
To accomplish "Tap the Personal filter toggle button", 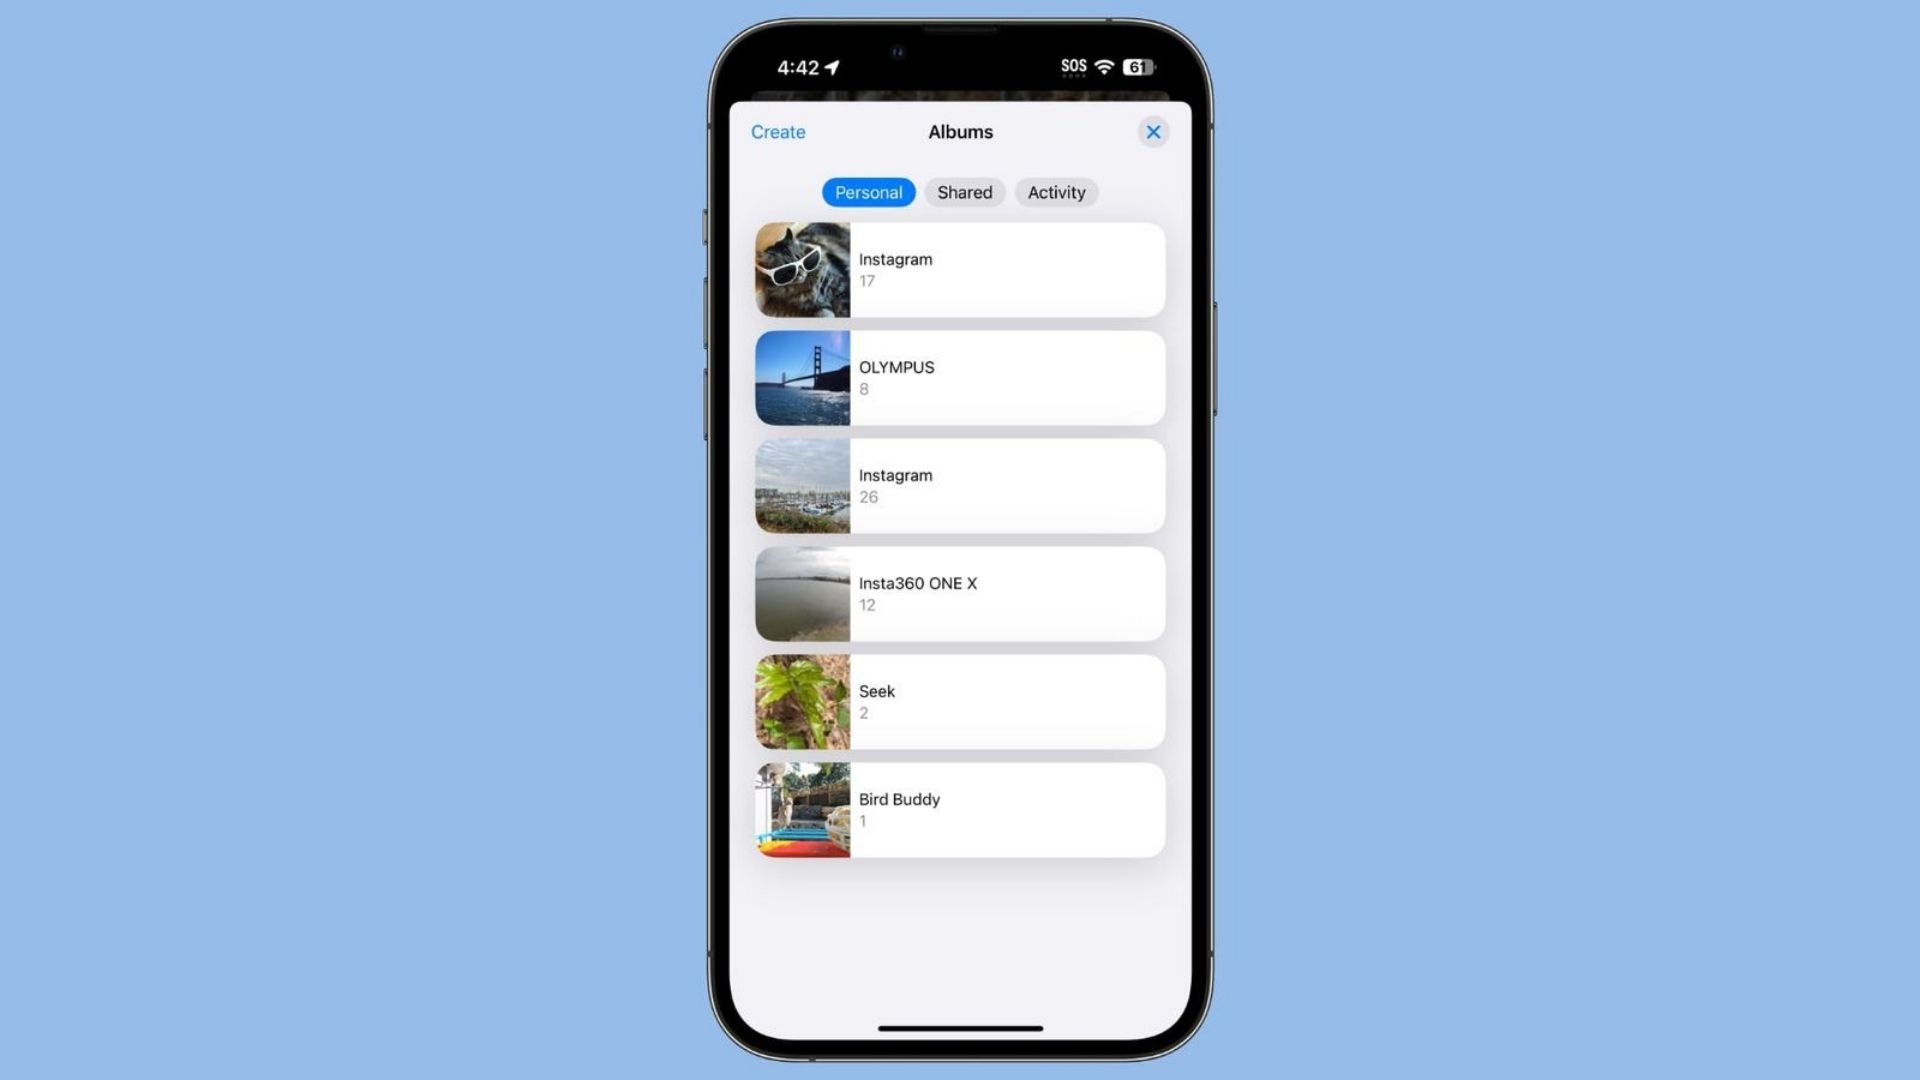I will pyautogui.click(x=869, y=191).
